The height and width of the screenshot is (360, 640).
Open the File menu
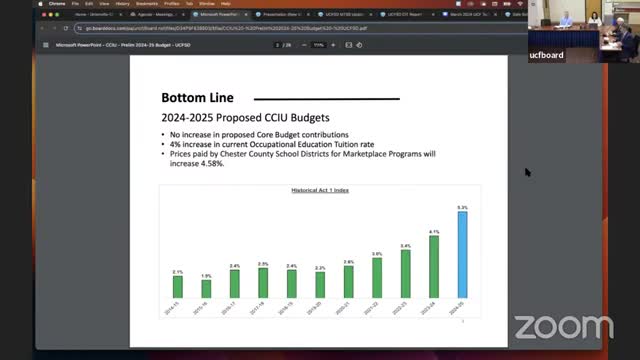click(75, 4)
